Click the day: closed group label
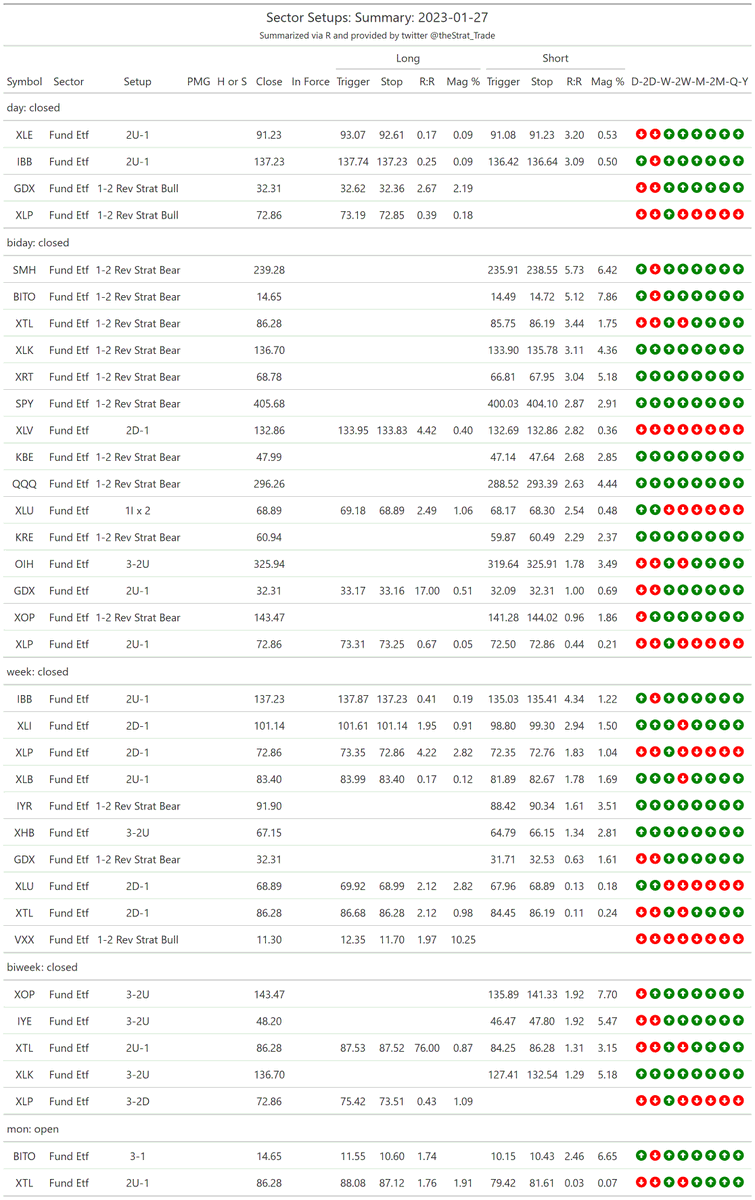755x1200 pixels. click(34, 108)
